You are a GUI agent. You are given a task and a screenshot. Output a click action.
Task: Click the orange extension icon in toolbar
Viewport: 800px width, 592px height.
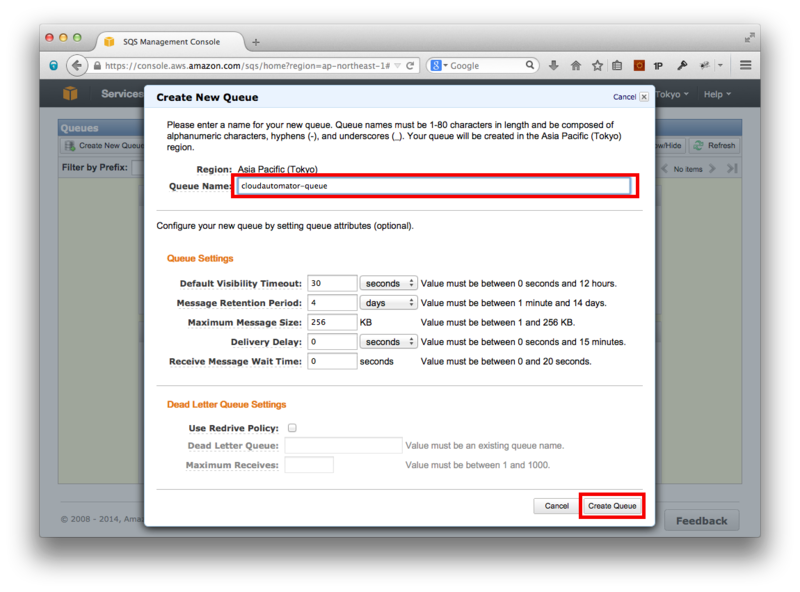[639, 65]
